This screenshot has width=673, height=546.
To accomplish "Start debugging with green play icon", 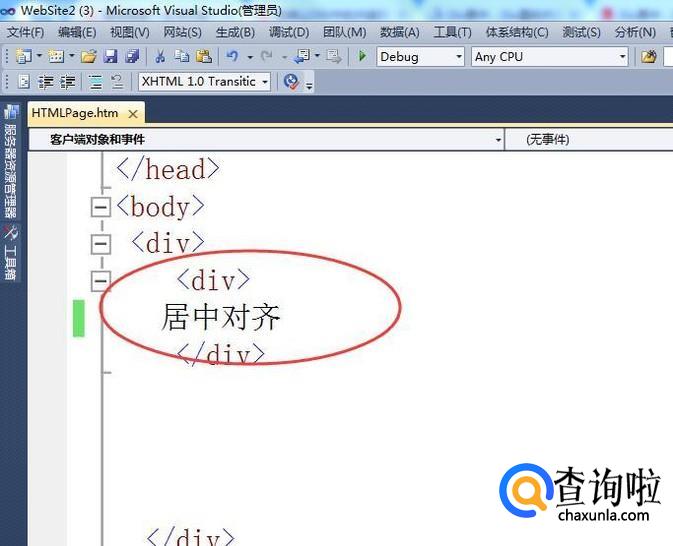I will 362,57.
